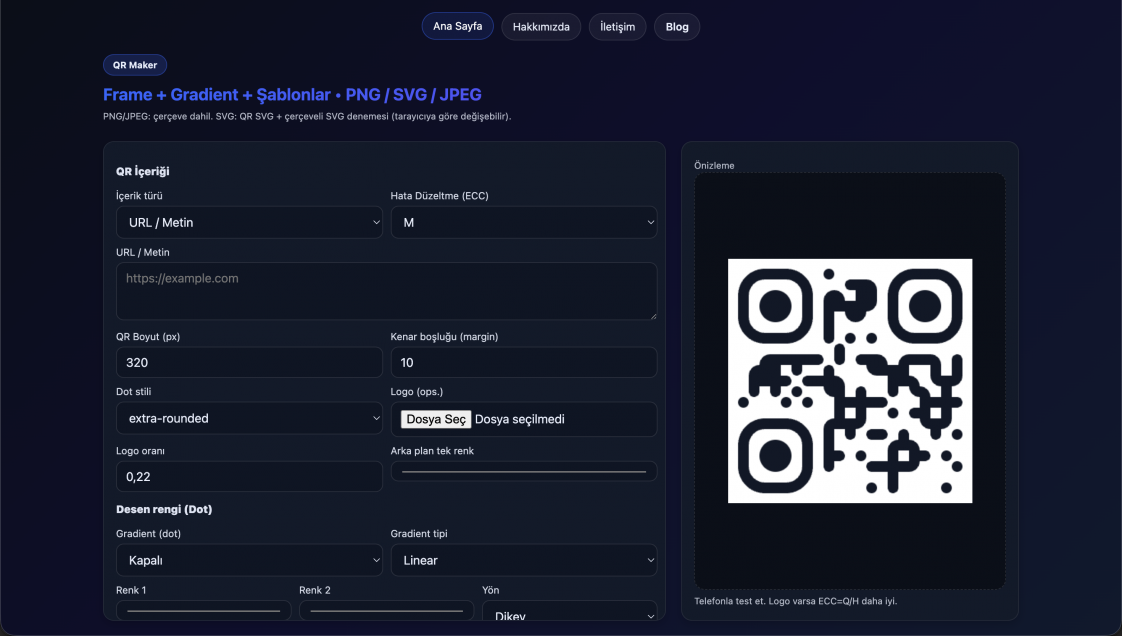Click the Logo oranı input
The height and width of the screenshot is (636, 1122).
249,476
